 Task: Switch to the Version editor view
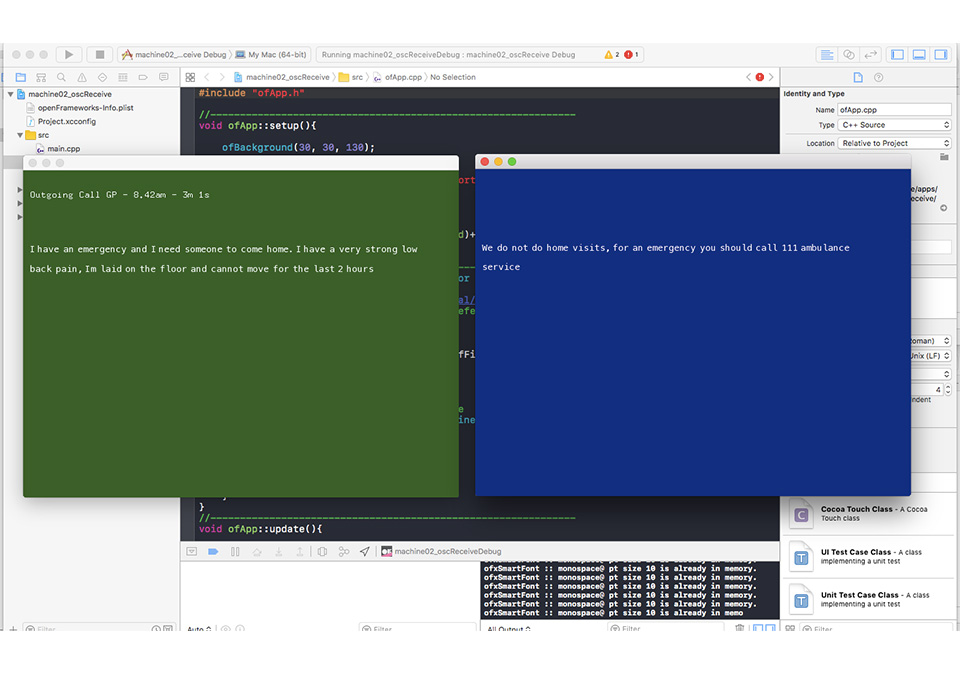coord(870,54)
